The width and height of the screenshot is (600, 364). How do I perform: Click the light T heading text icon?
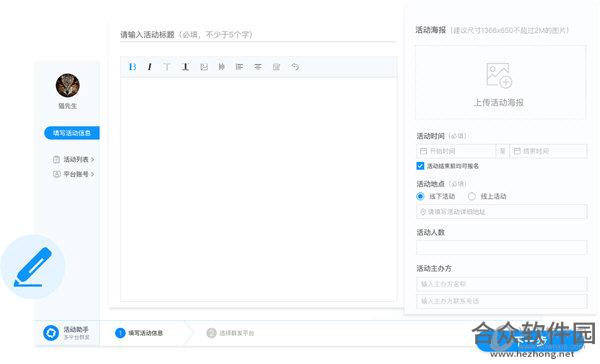[x=166, y=67]
